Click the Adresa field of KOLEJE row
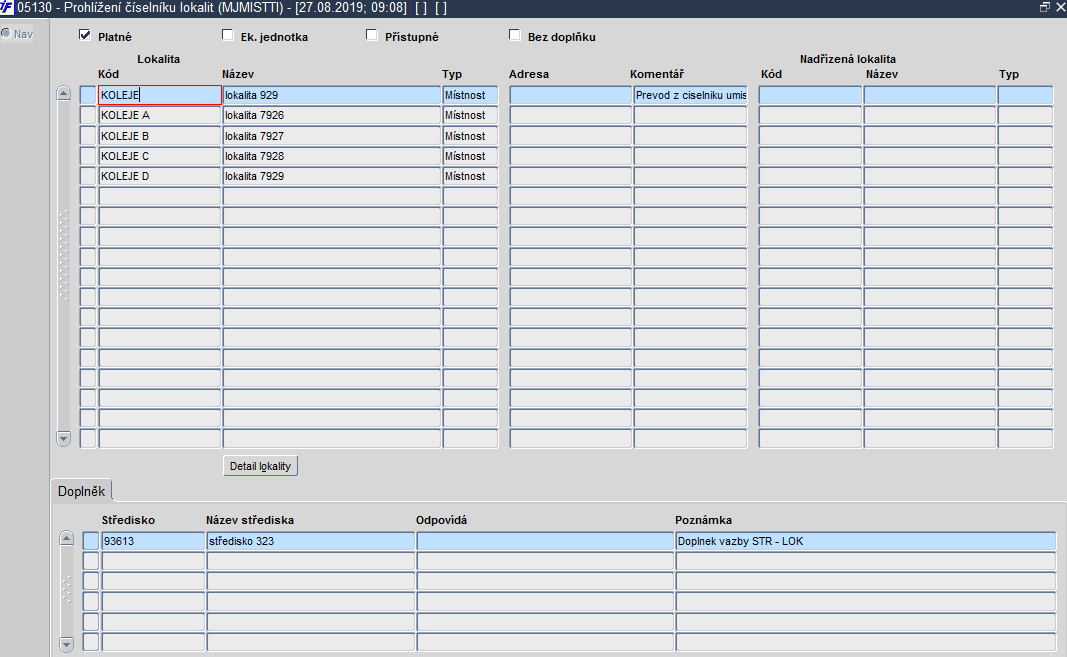 [x=570, y=95]
